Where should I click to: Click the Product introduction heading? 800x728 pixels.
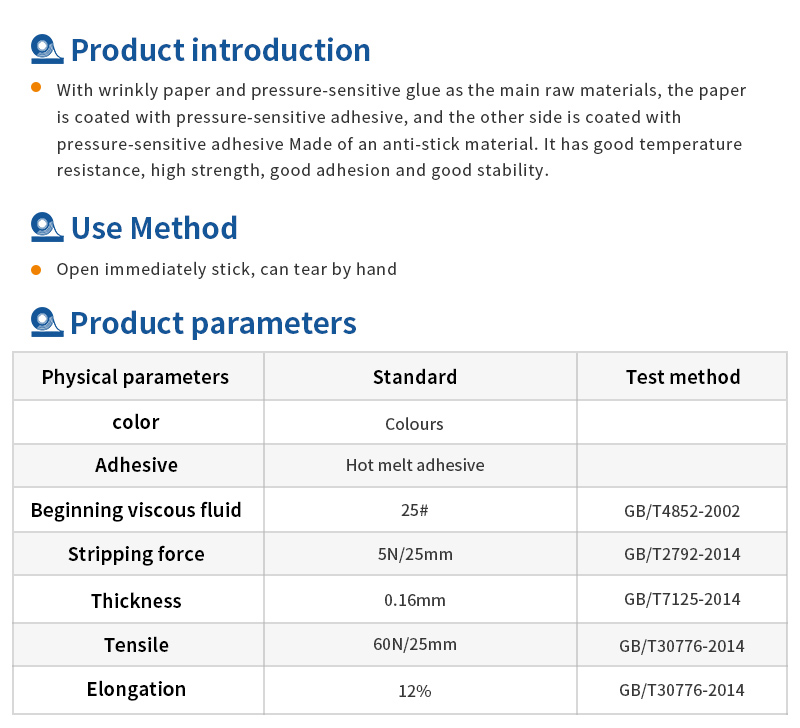point(220,50)
